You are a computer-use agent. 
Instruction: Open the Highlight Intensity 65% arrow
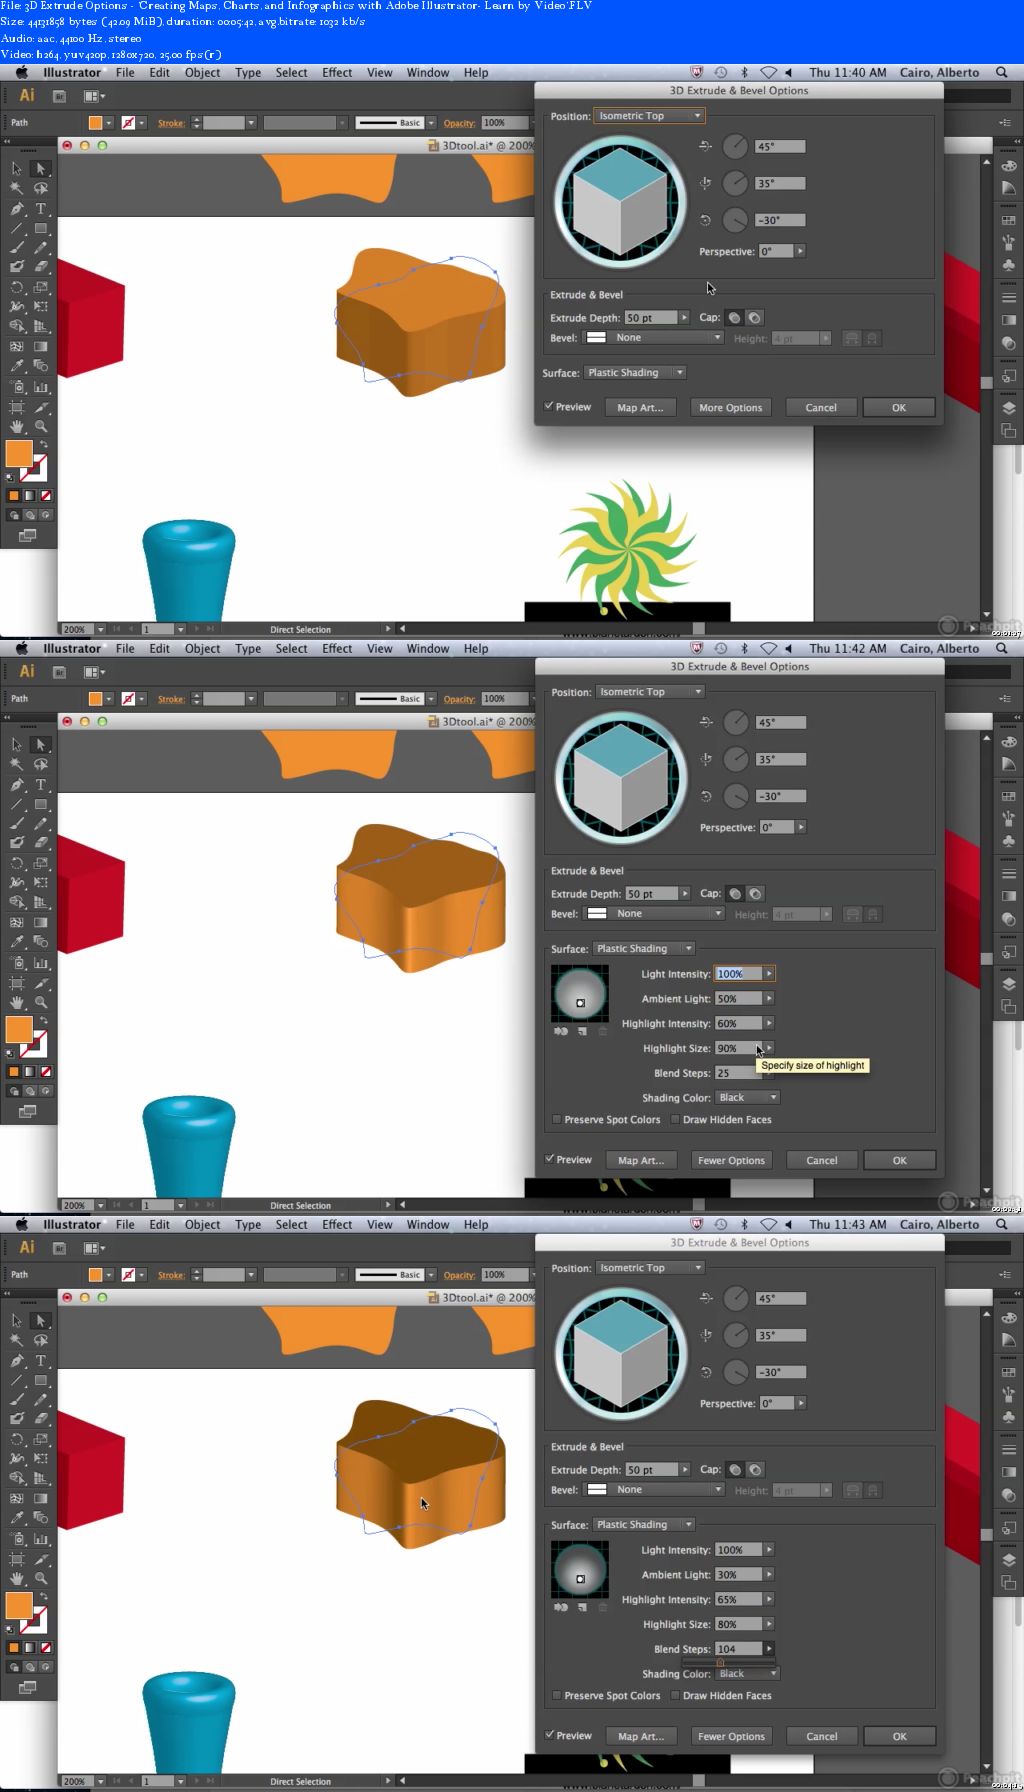point(769,1599)
